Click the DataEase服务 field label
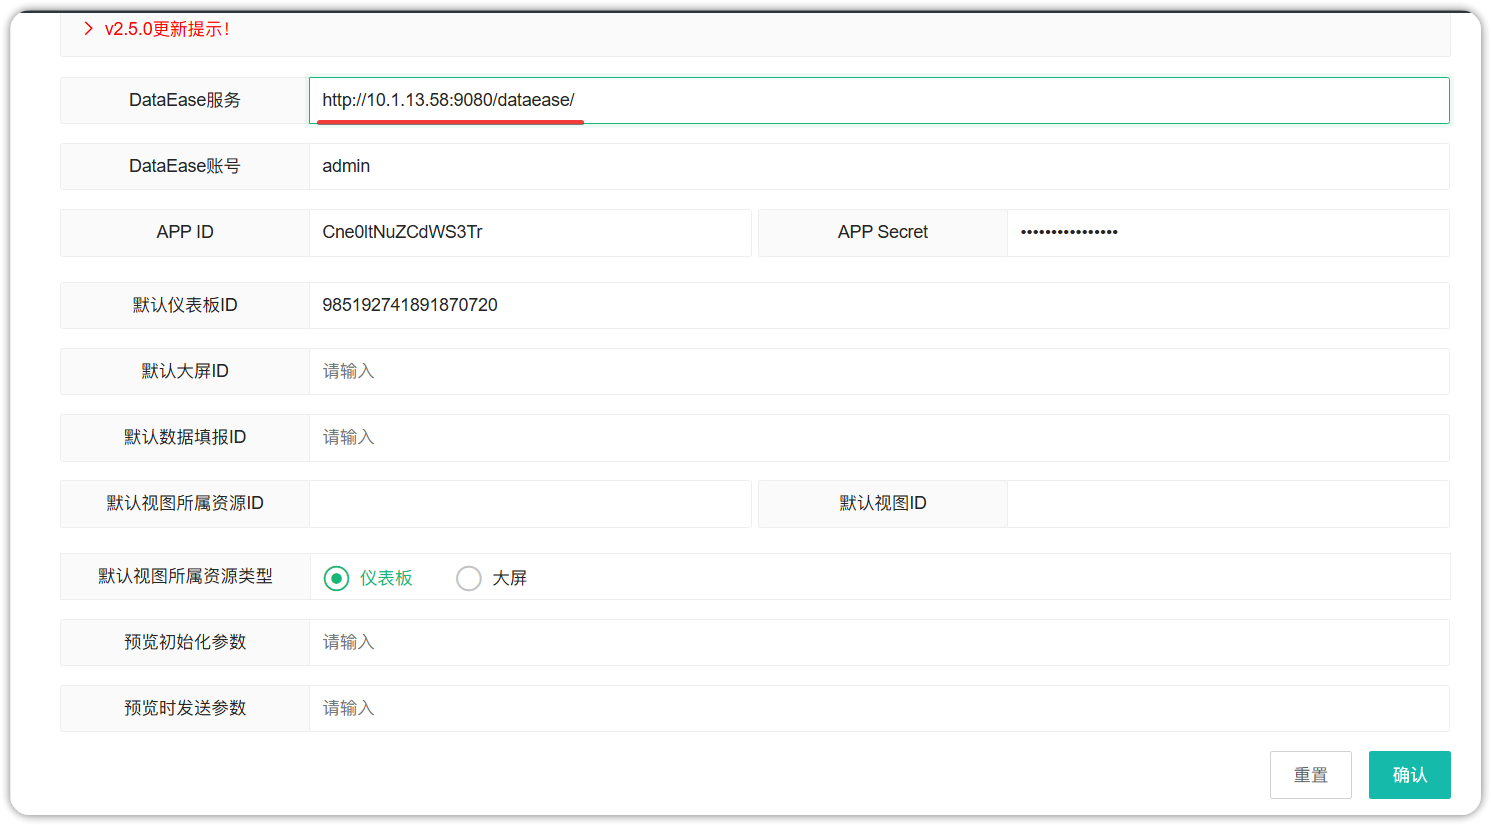 click(x=185, y=100)
